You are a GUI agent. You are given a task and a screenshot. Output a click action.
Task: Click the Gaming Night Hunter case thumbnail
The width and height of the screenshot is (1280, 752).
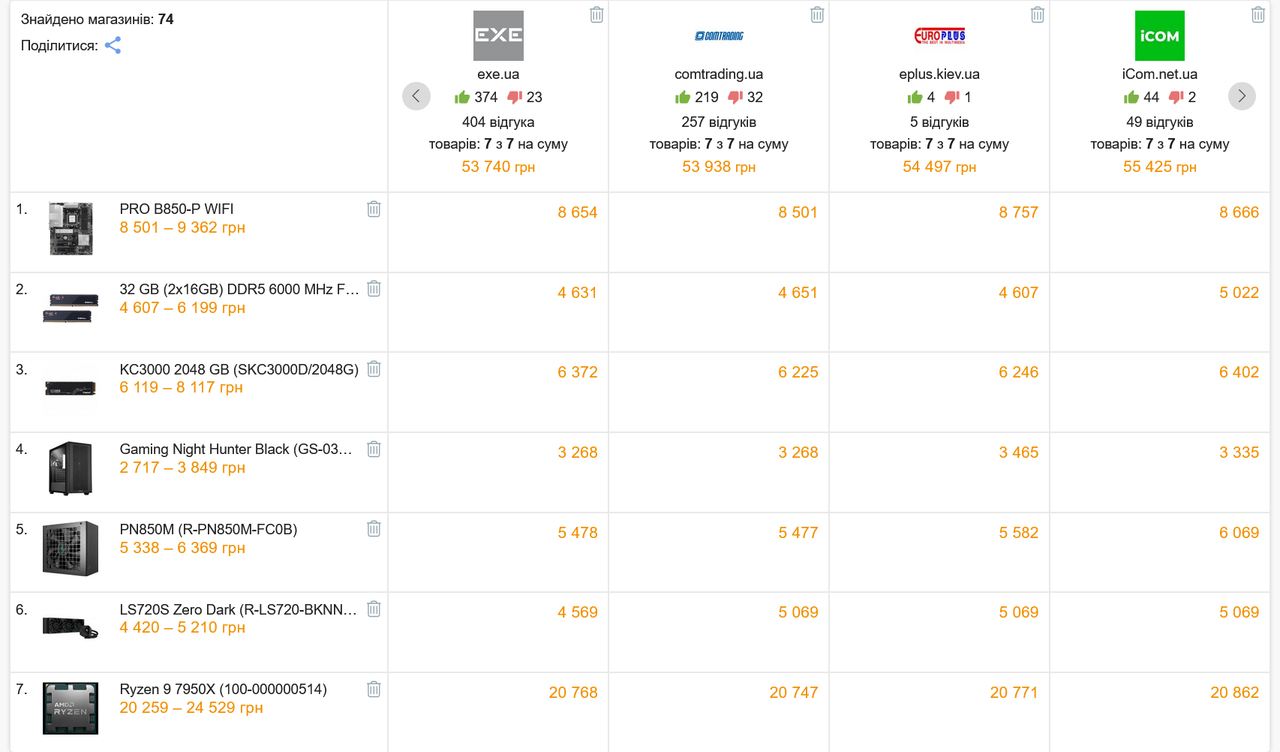71,468
